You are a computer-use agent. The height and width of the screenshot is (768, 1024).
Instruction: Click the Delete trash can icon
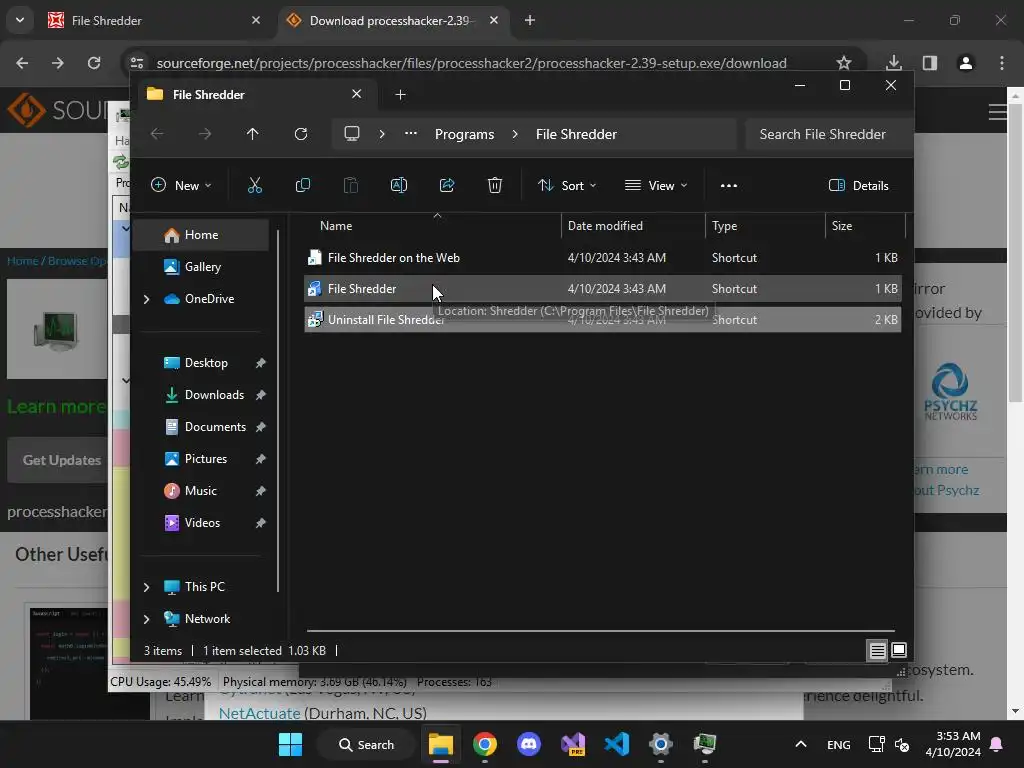(x=495, y=185)
